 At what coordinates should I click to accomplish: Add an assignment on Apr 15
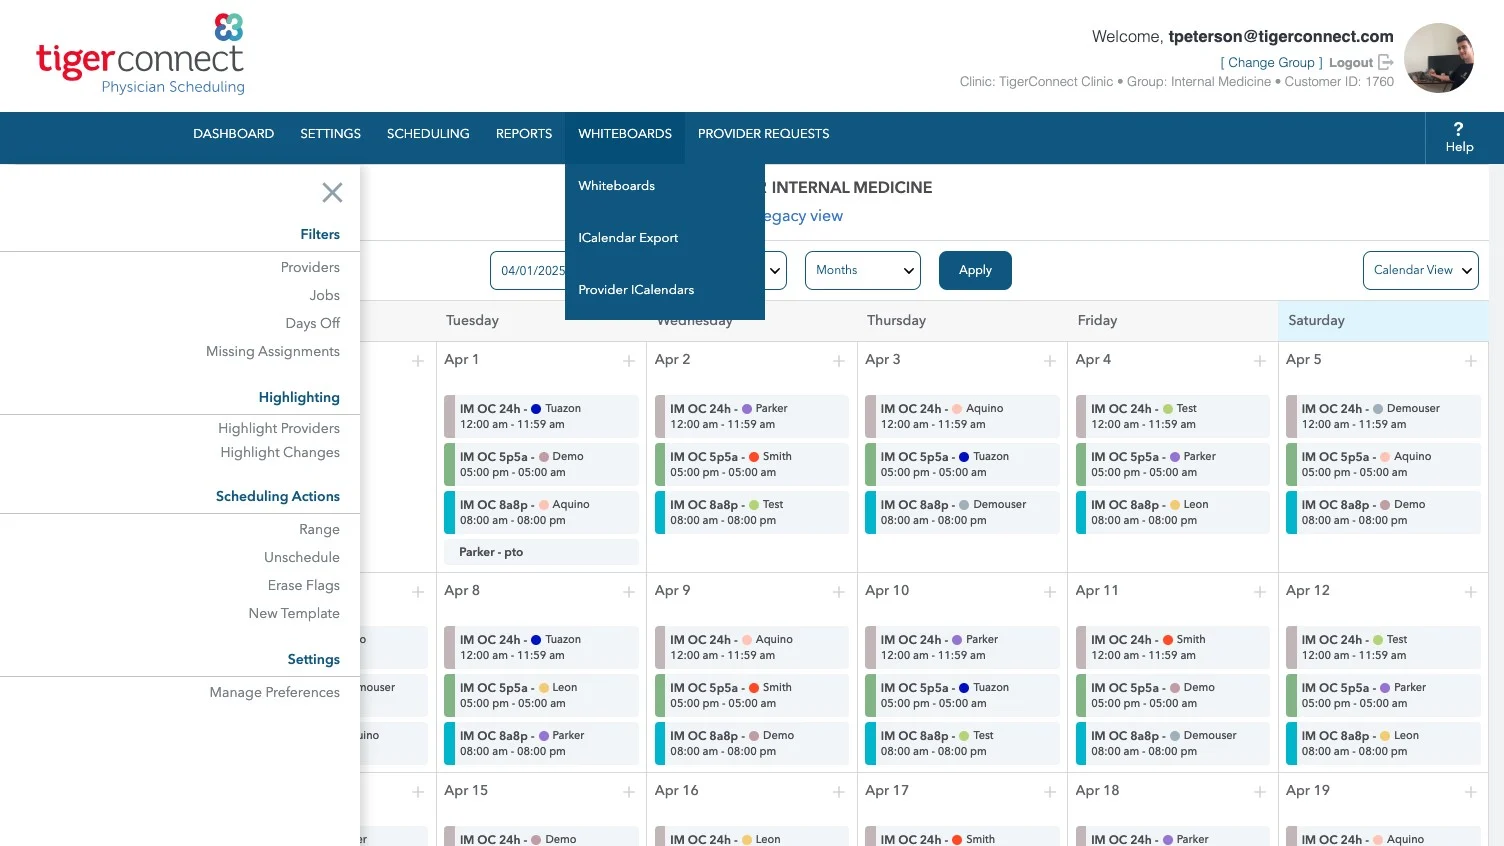(629, 792)
